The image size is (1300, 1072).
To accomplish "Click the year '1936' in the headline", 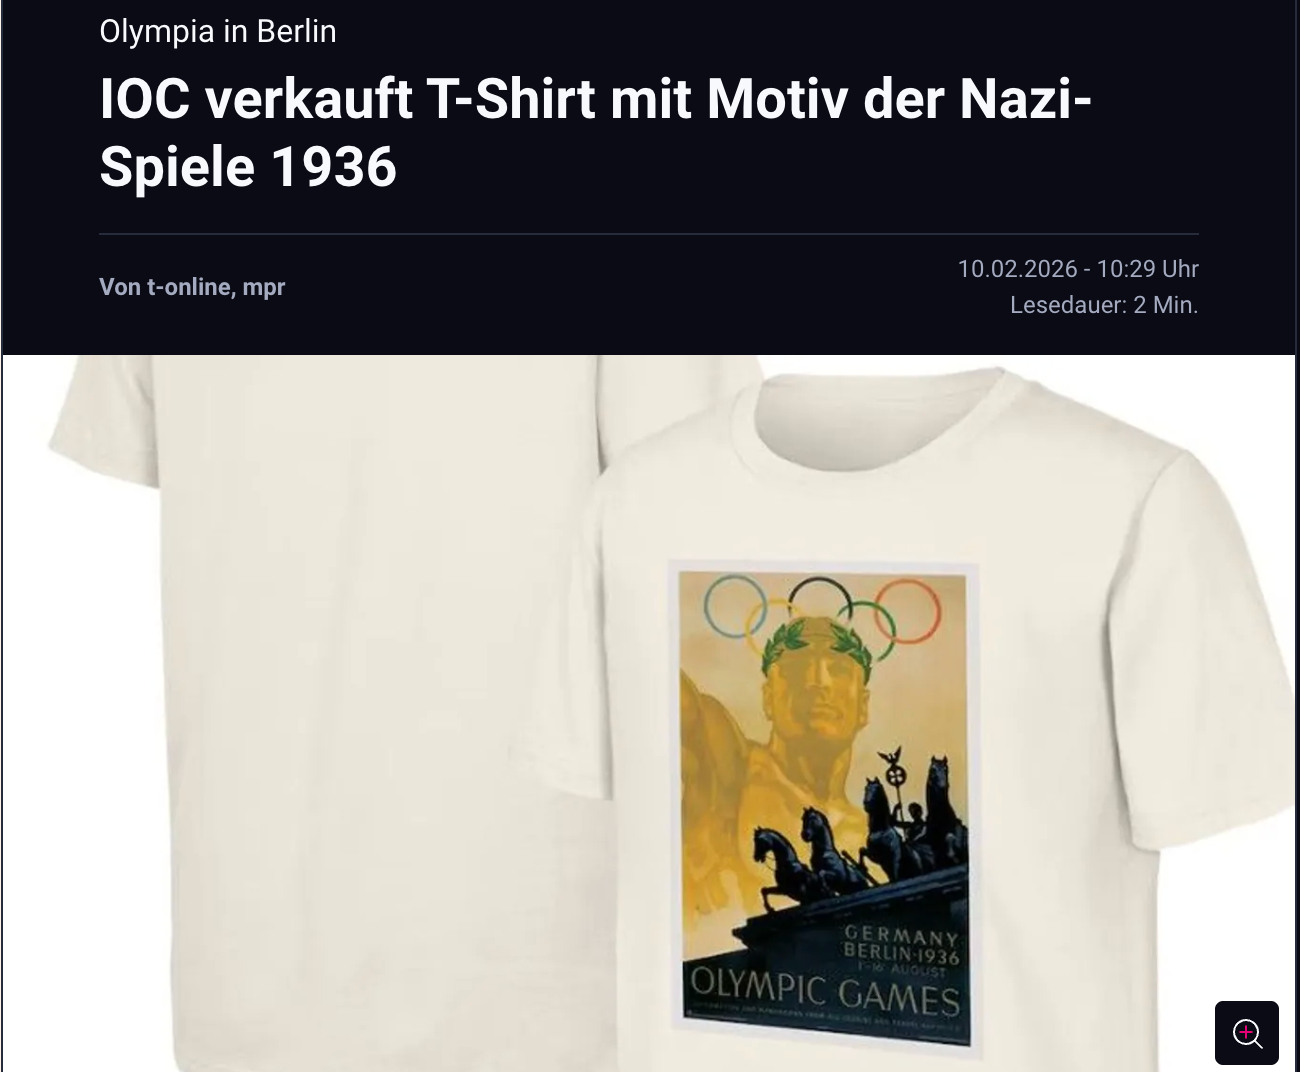I will coord(333,166).
